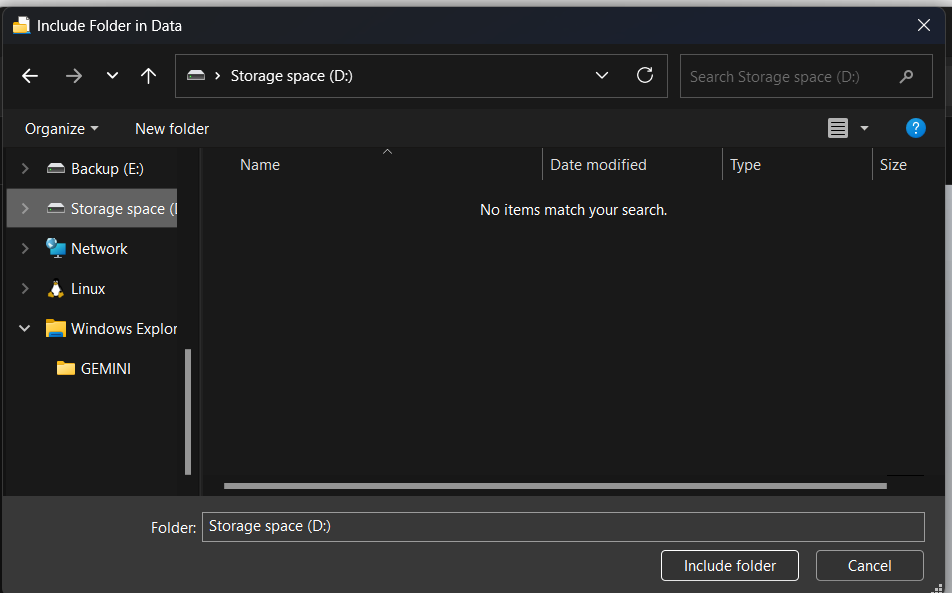Open the blue Help icon
The height and width of the screenshot is (593, 952).
point(915,128)
